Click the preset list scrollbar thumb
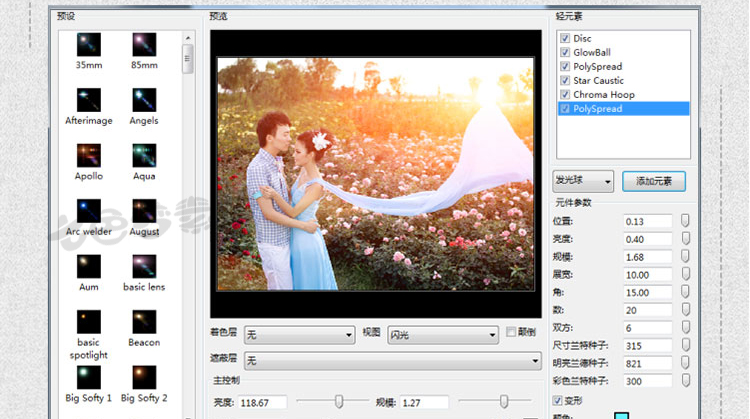 188,59
